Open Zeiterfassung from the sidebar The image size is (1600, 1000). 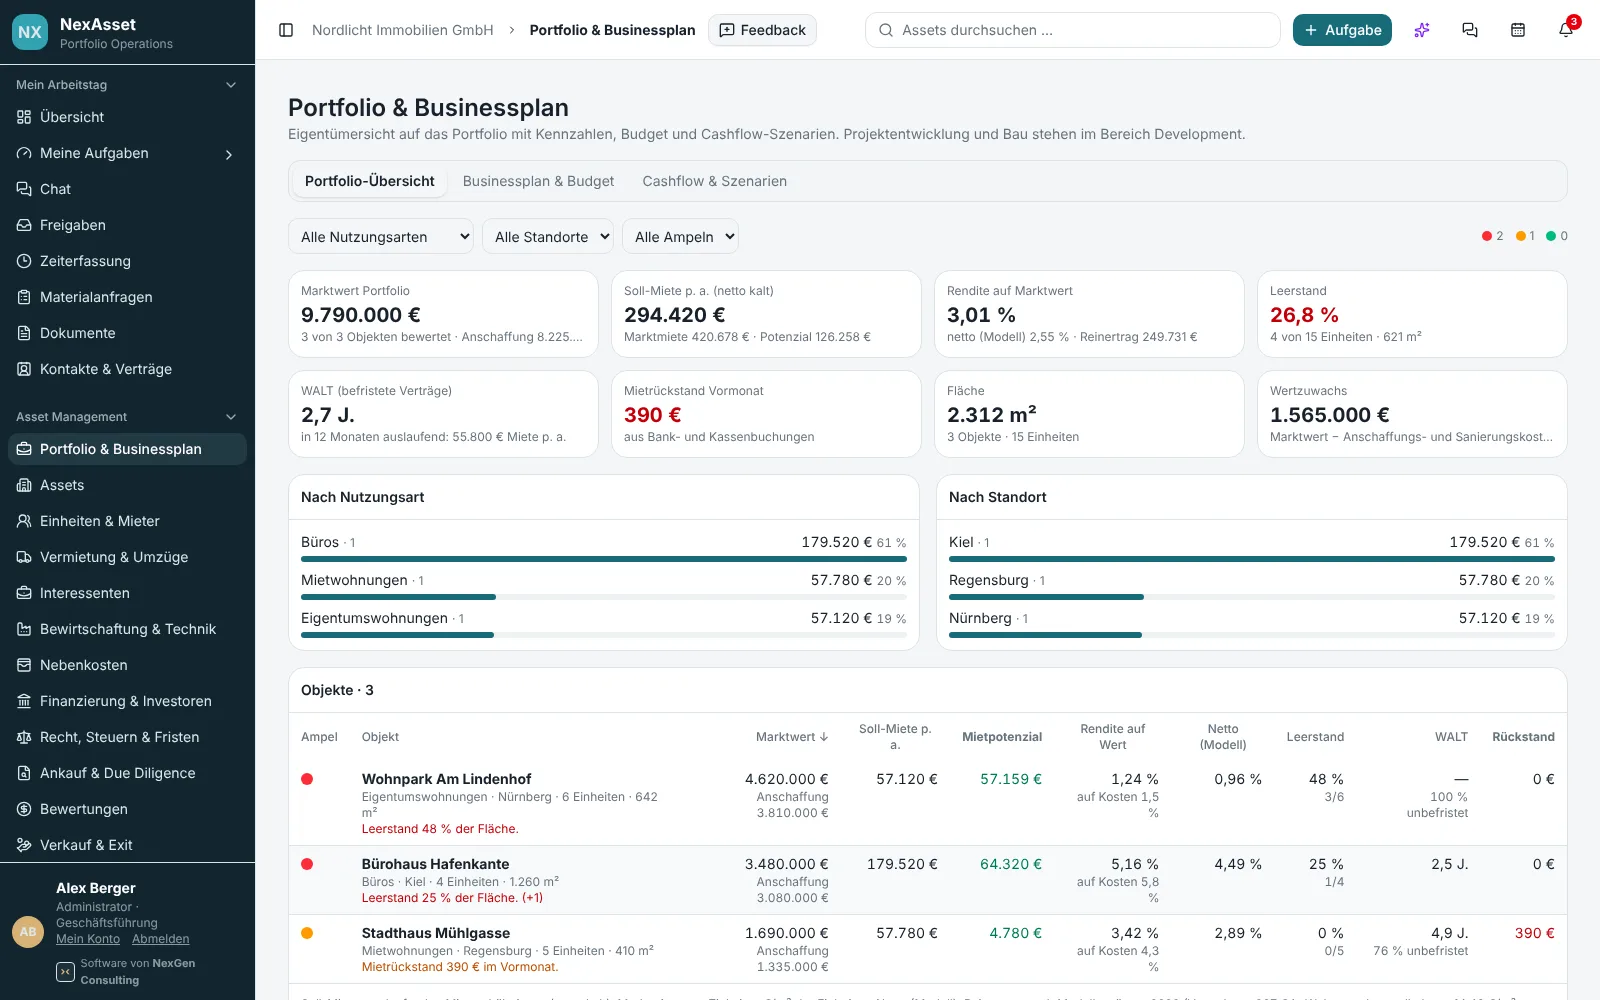[127, 261]
